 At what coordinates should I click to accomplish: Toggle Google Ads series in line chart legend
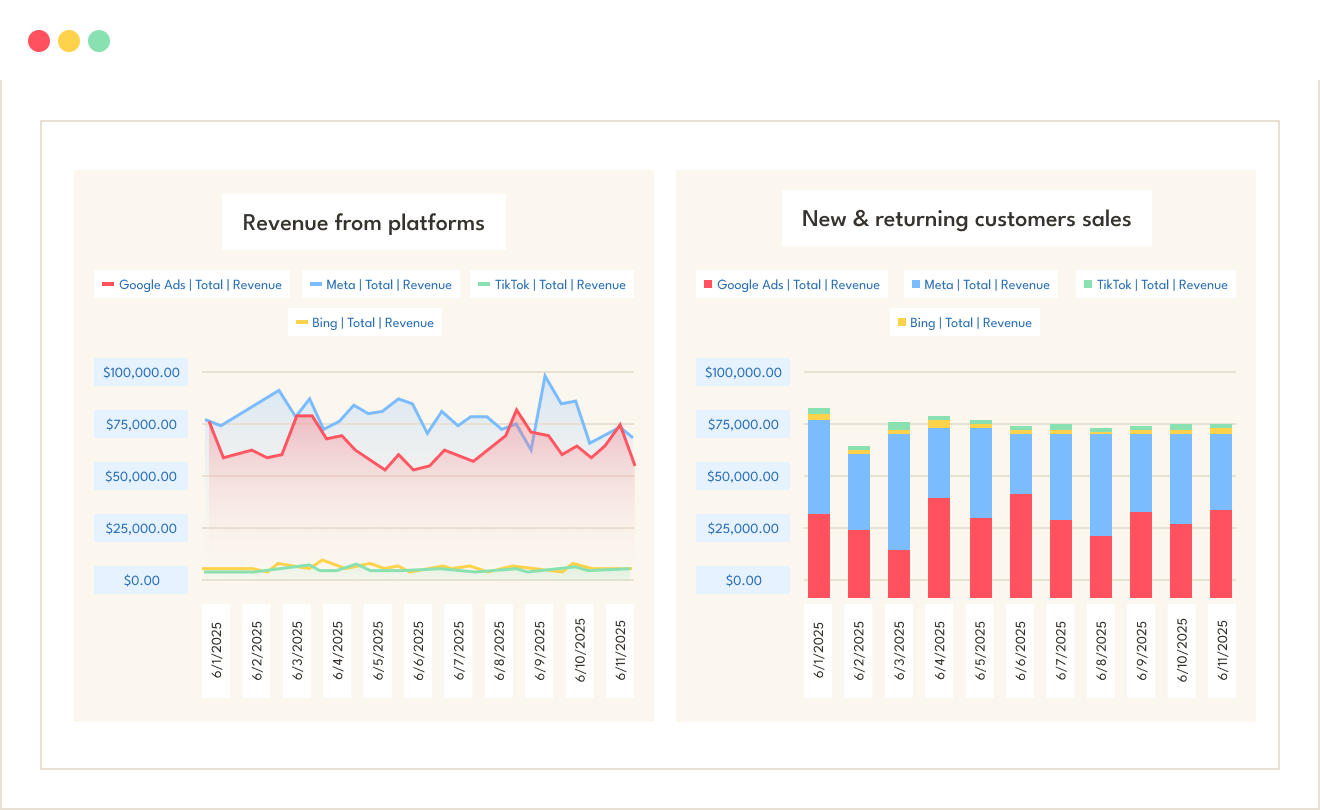click(192, 285)
